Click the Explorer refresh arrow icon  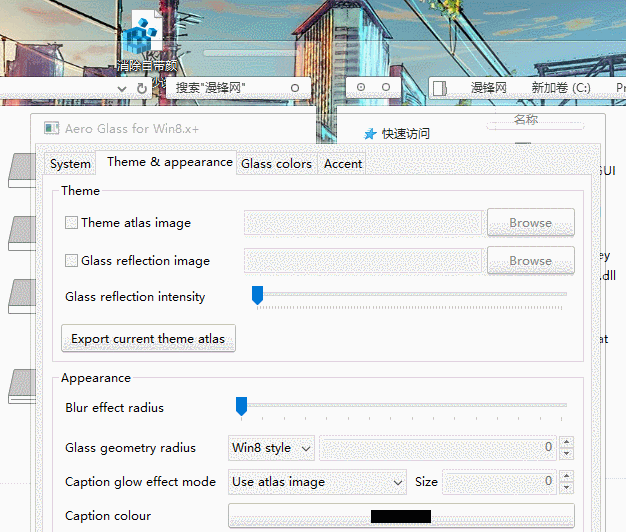coord(142,88)
